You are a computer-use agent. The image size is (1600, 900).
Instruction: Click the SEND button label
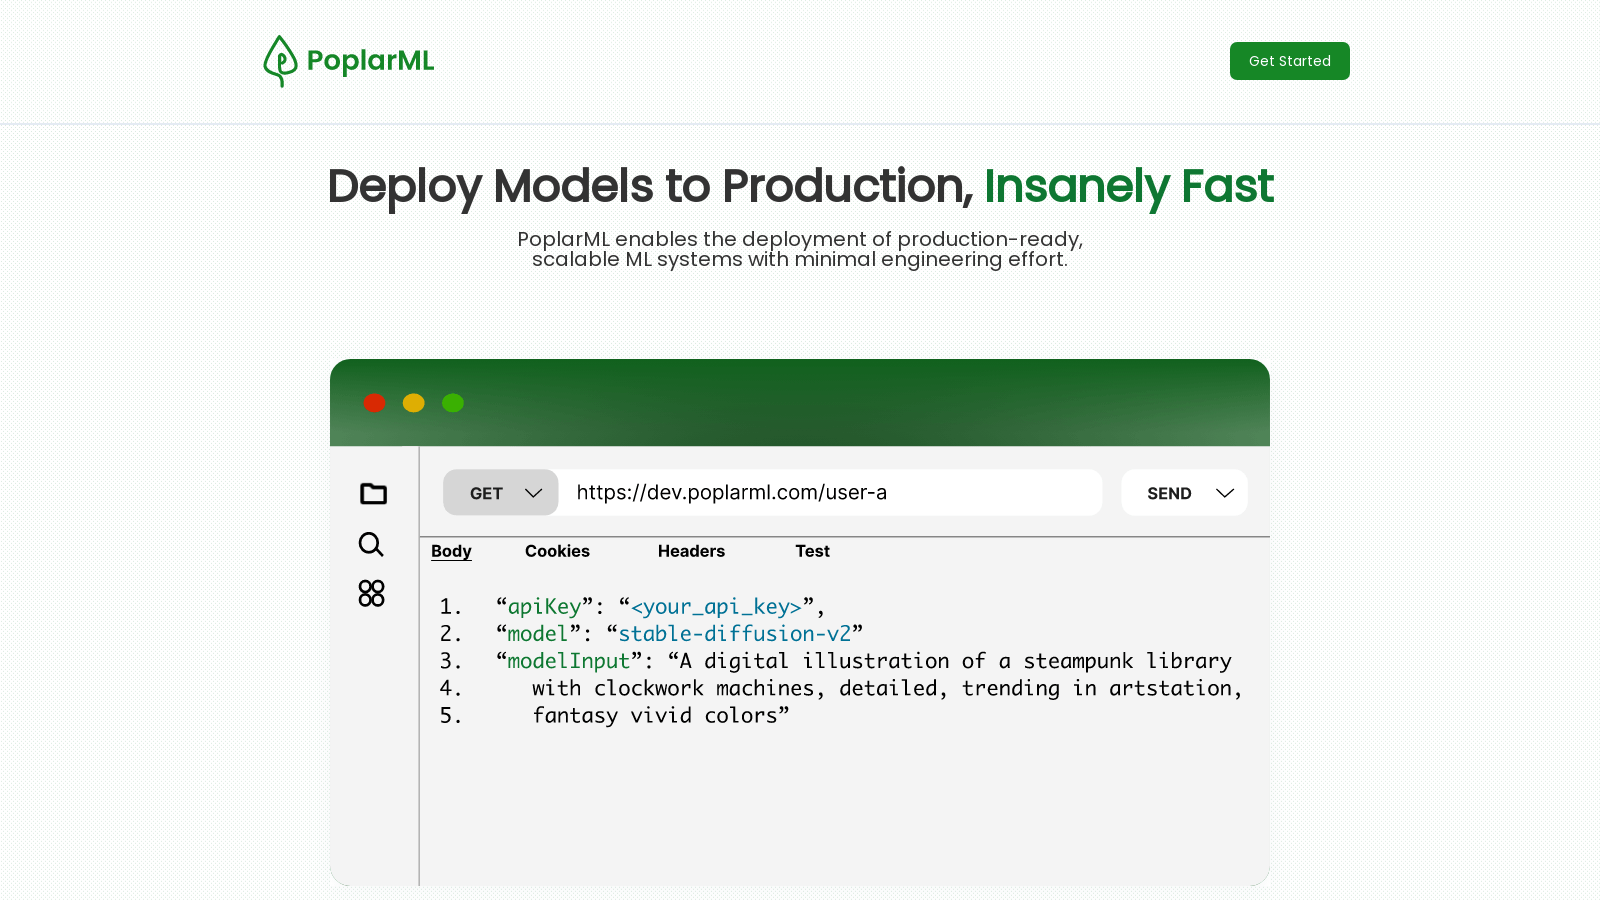1169,493
